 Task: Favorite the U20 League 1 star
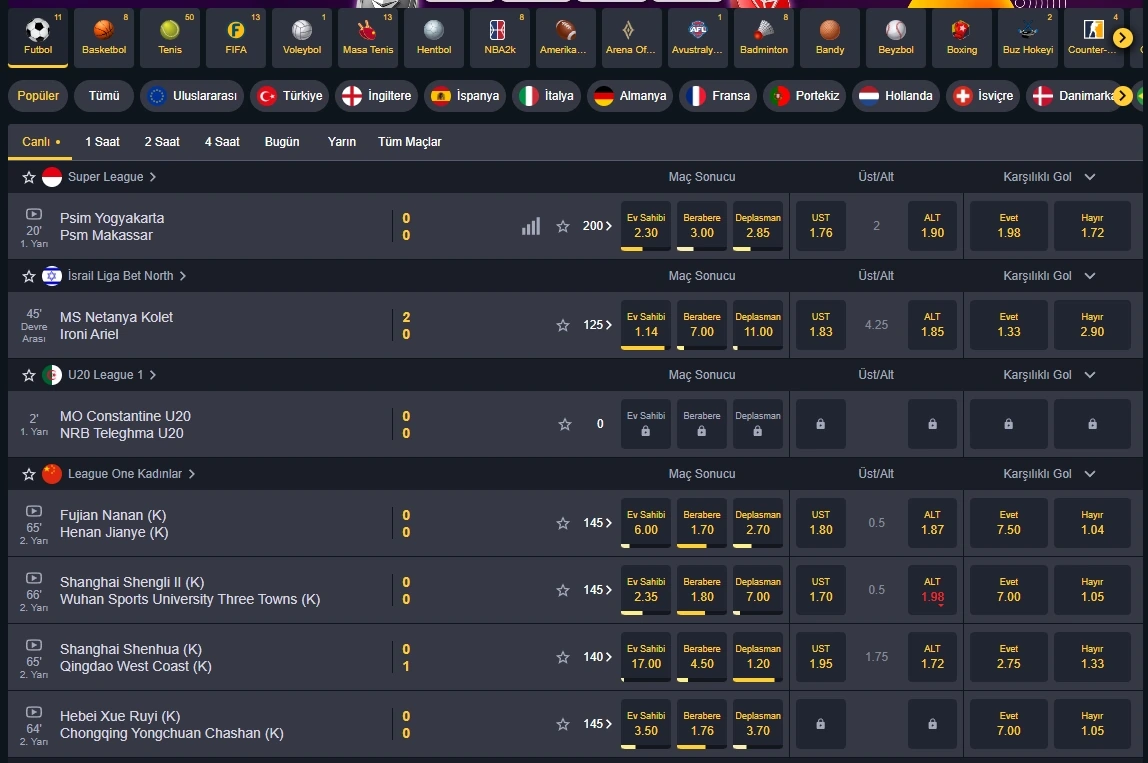point(29,375)
